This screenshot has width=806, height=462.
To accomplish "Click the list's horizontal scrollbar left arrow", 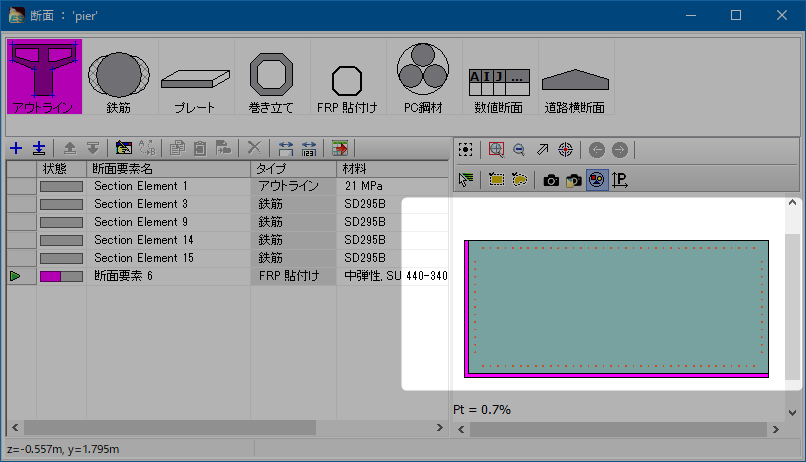I will (15, 428).
